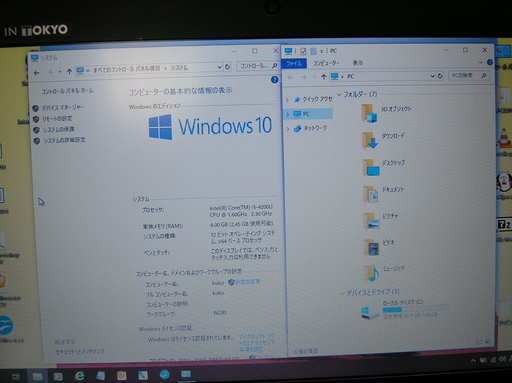This screenshot has width=512, height=383.
Task: Click the 設定の変更 change settings link
Action: click(248, 282)
